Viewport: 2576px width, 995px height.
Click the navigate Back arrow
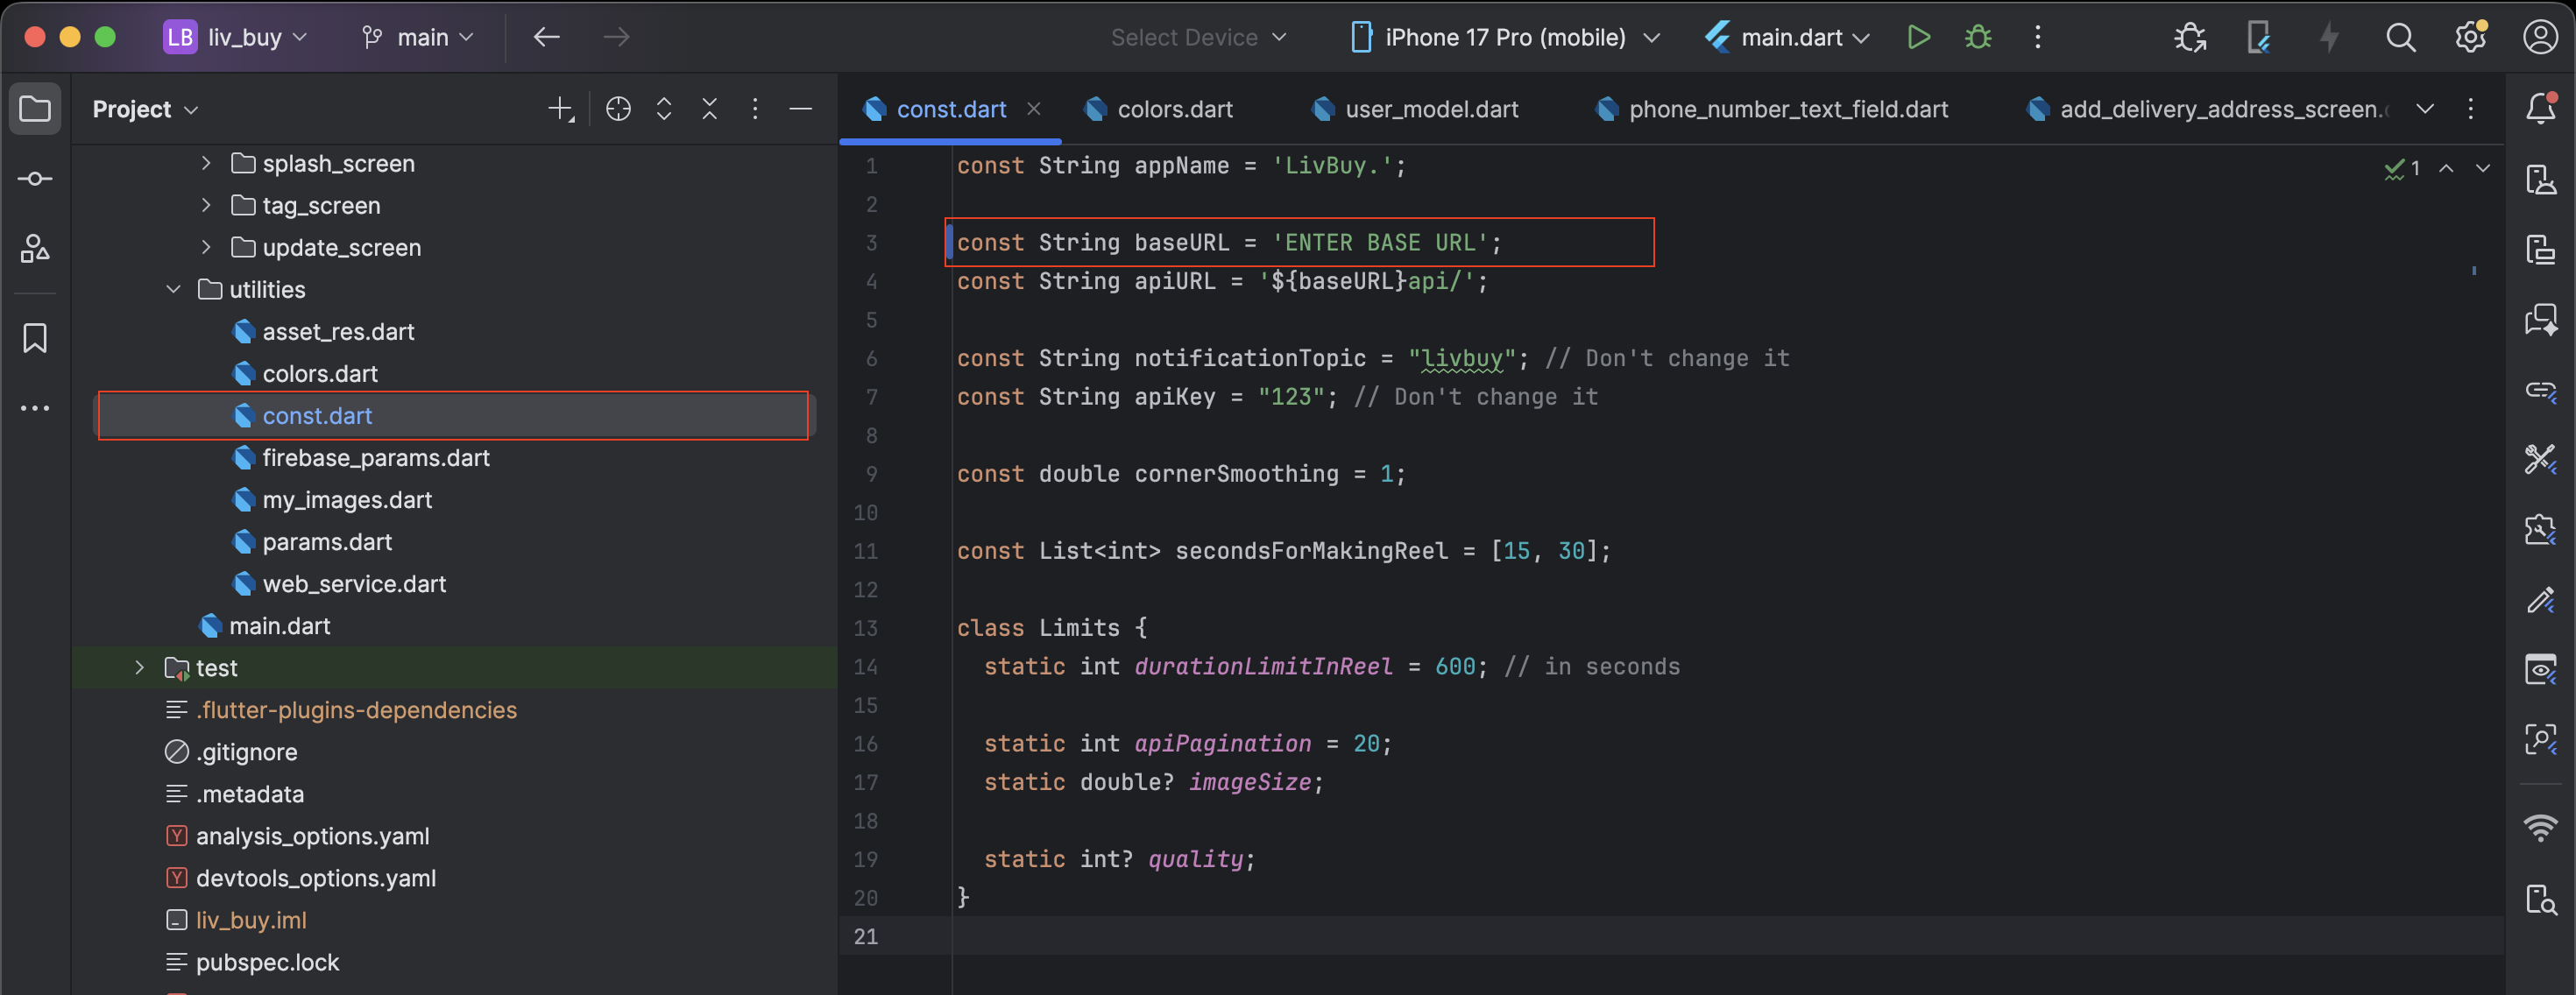click(546, 38)
